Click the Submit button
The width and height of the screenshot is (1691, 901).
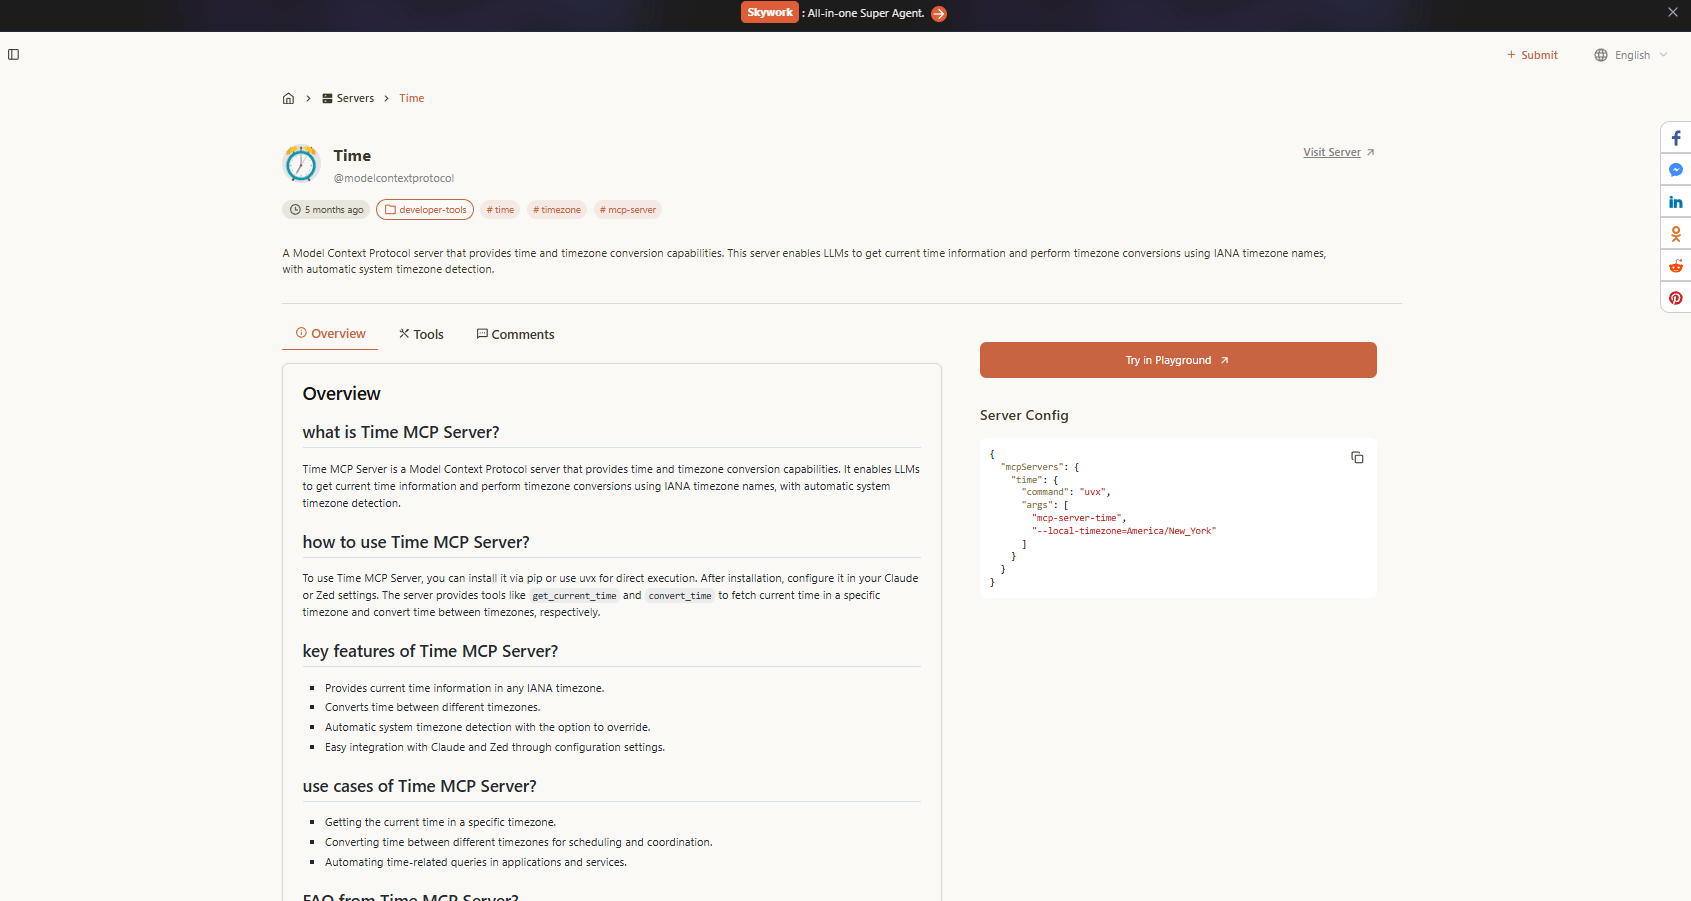[1532, 55]
